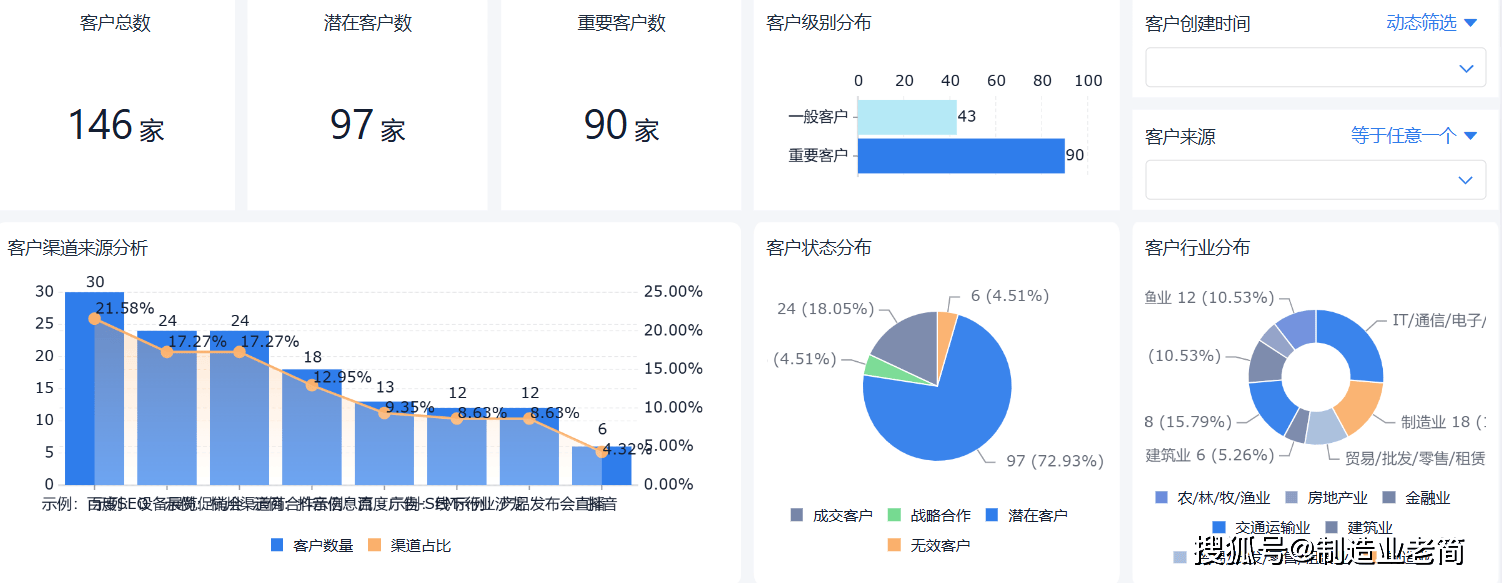Open the 等于任意一个 condition dropdown
The height and width of the screenshot is (583, 1502).
[x=1414, y=135]
